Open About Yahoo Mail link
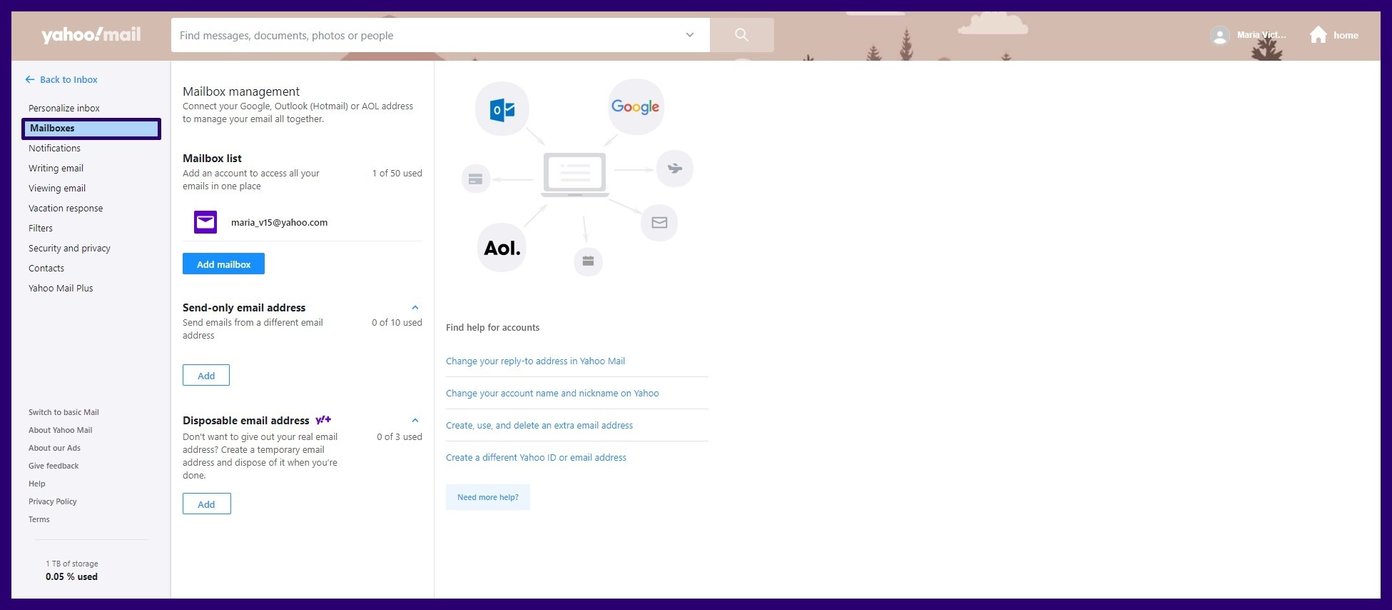 tap(60, 430)
